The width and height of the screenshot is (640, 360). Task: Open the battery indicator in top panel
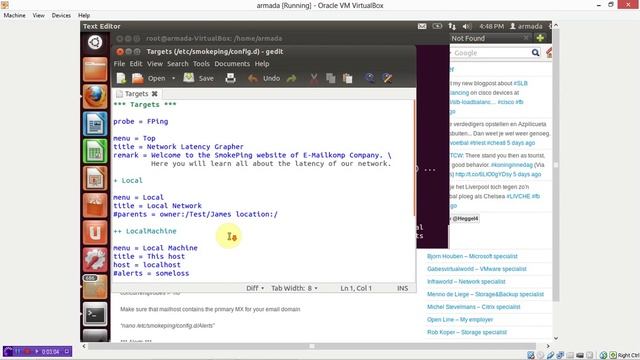437,26
